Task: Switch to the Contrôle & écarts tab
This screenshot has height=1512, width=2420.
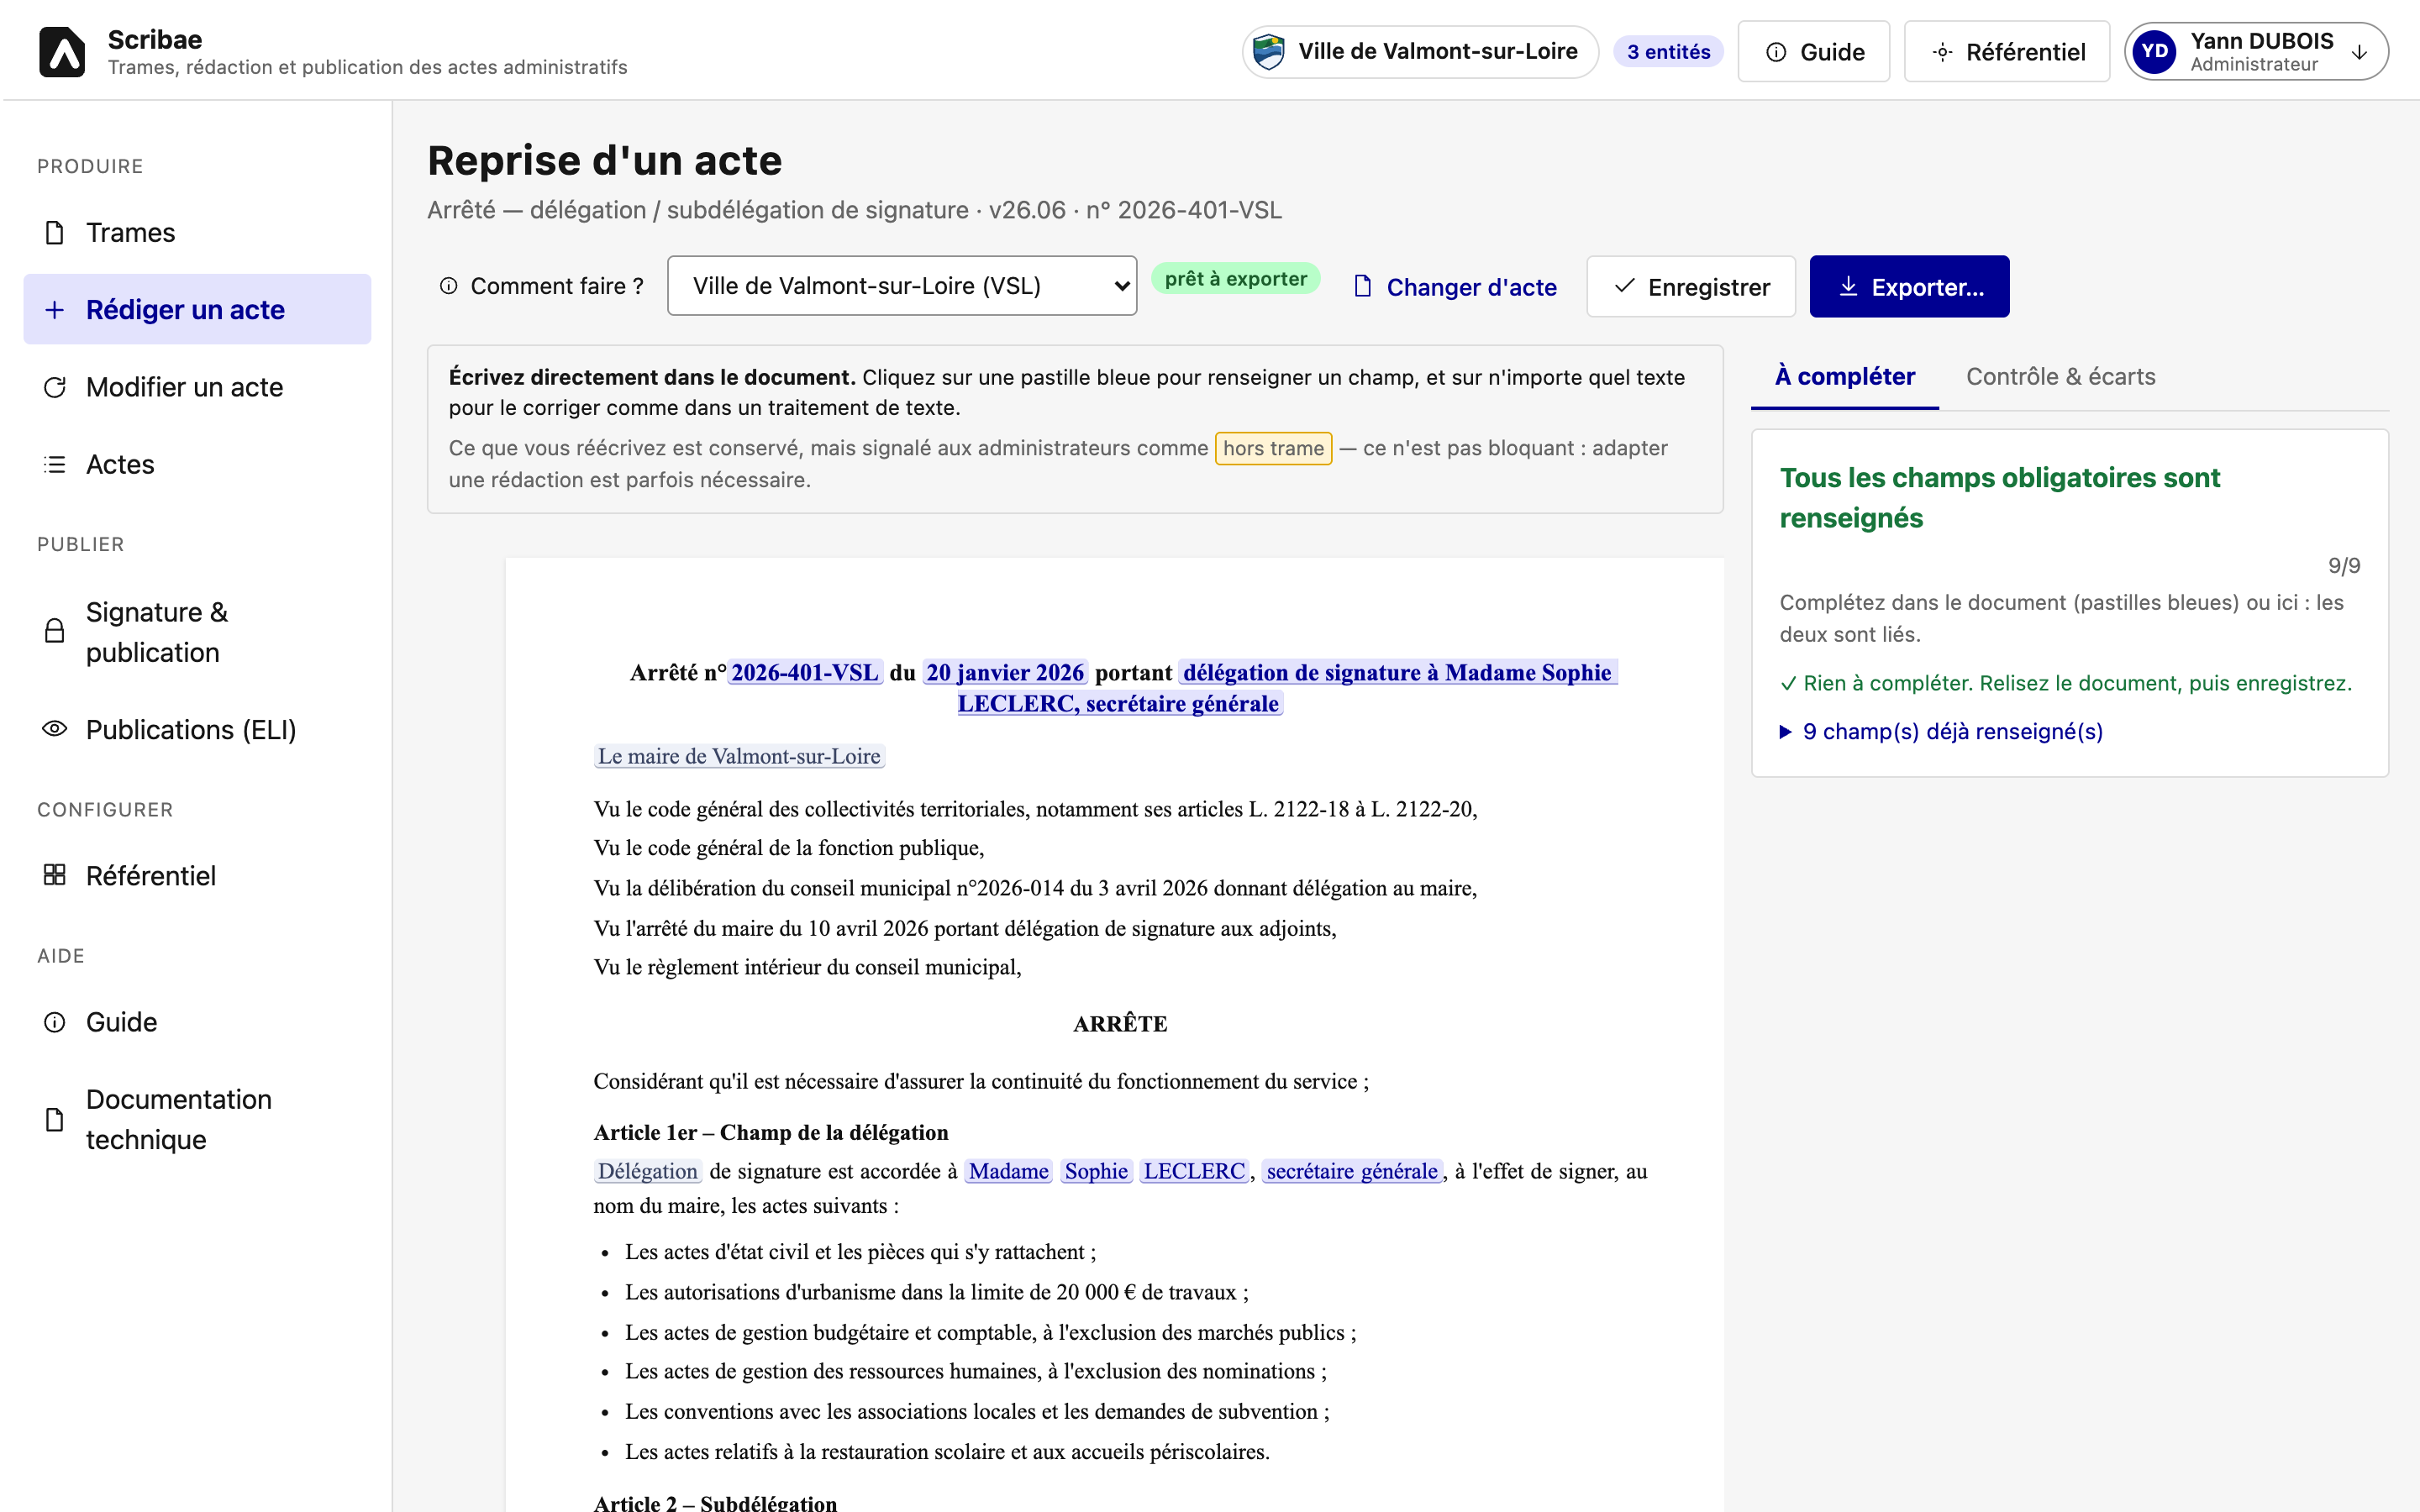Action: 2060,377
